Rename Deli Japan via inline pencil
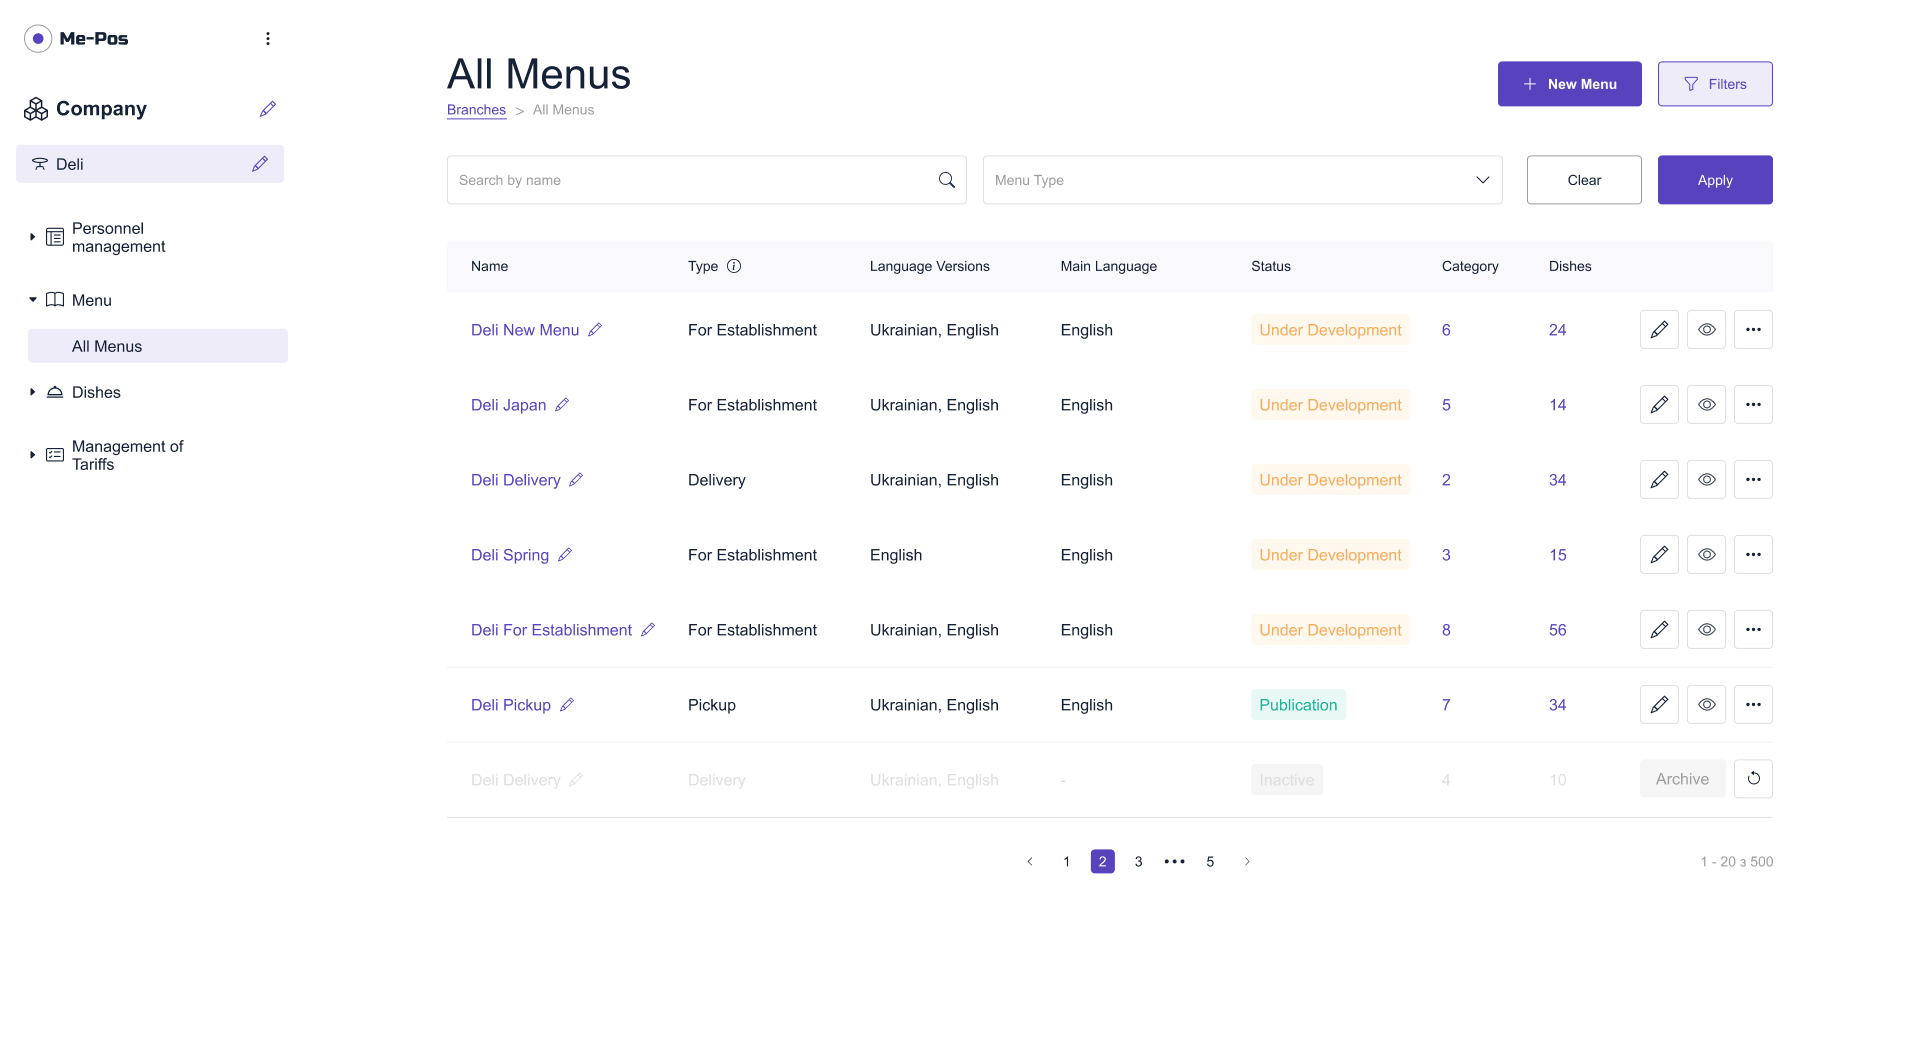 562,405
